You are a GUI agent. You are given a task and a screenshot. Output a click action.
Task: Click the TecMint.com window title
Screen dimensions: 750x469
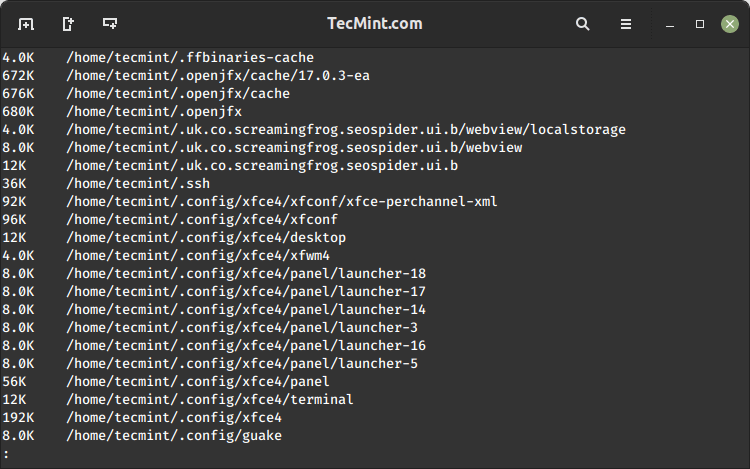coord(374,23)
